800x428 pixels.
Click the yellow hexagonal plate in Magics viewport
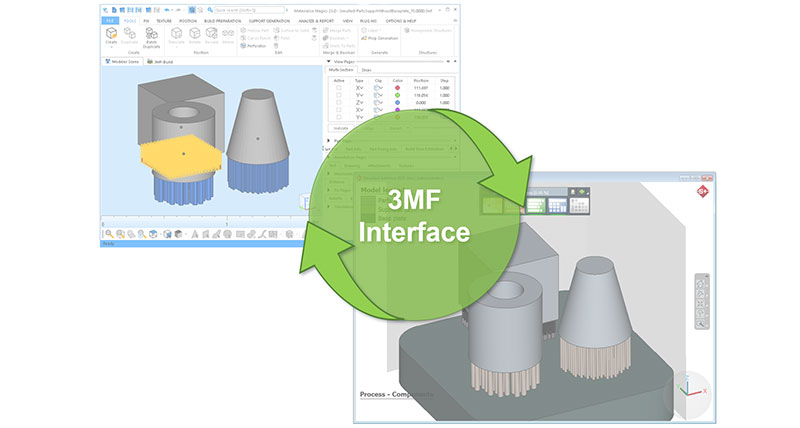pyautogui.click(x=182, y=157)
